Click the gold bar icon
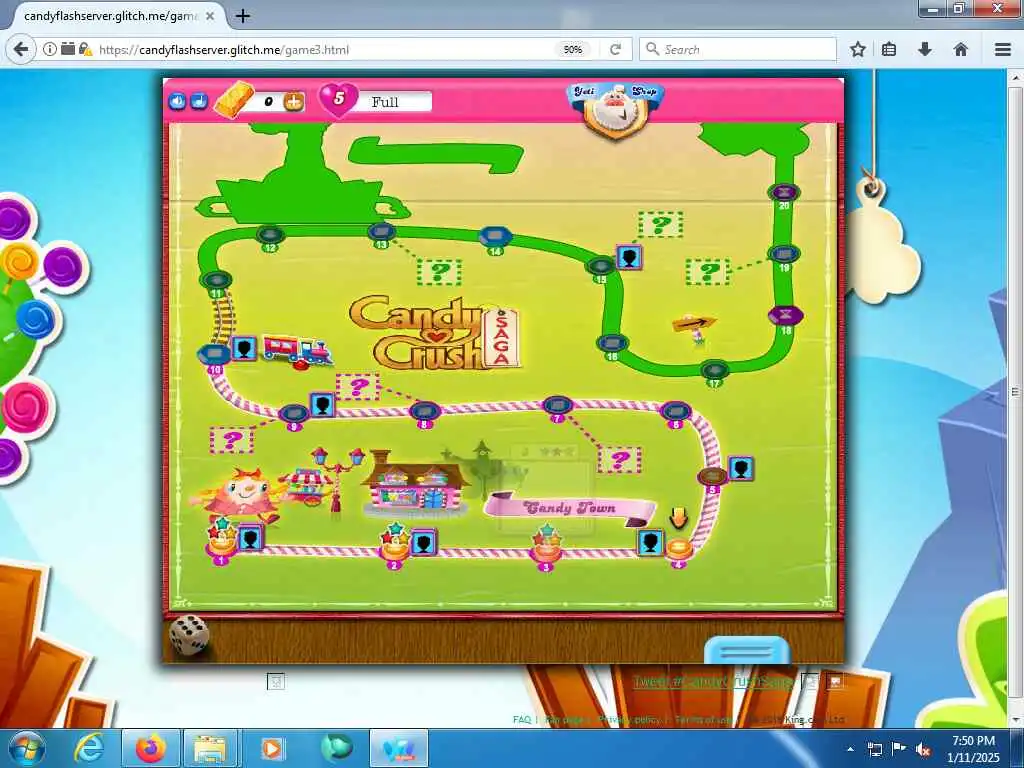 (x=234, y=100)
